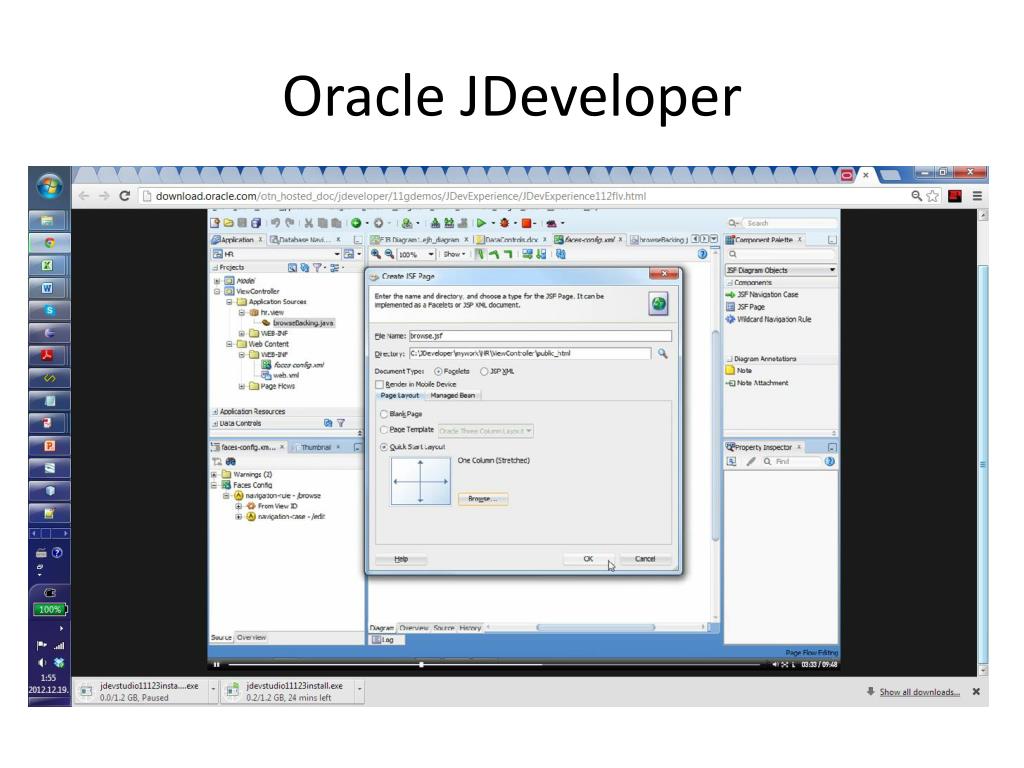
Task: Enable Render in Mobile Device checkbox
Action: click(379, 385)
